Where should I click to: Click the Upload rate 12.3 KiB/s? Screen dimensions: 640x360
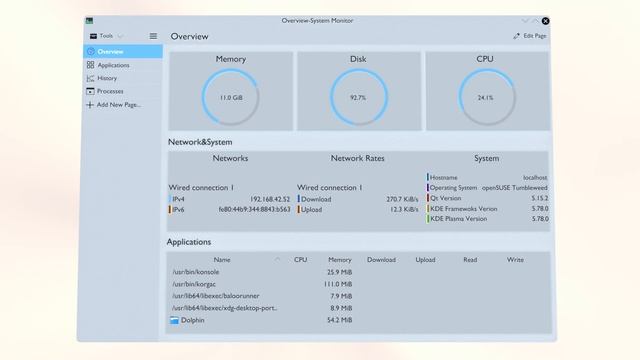click(x=404, y=209)
